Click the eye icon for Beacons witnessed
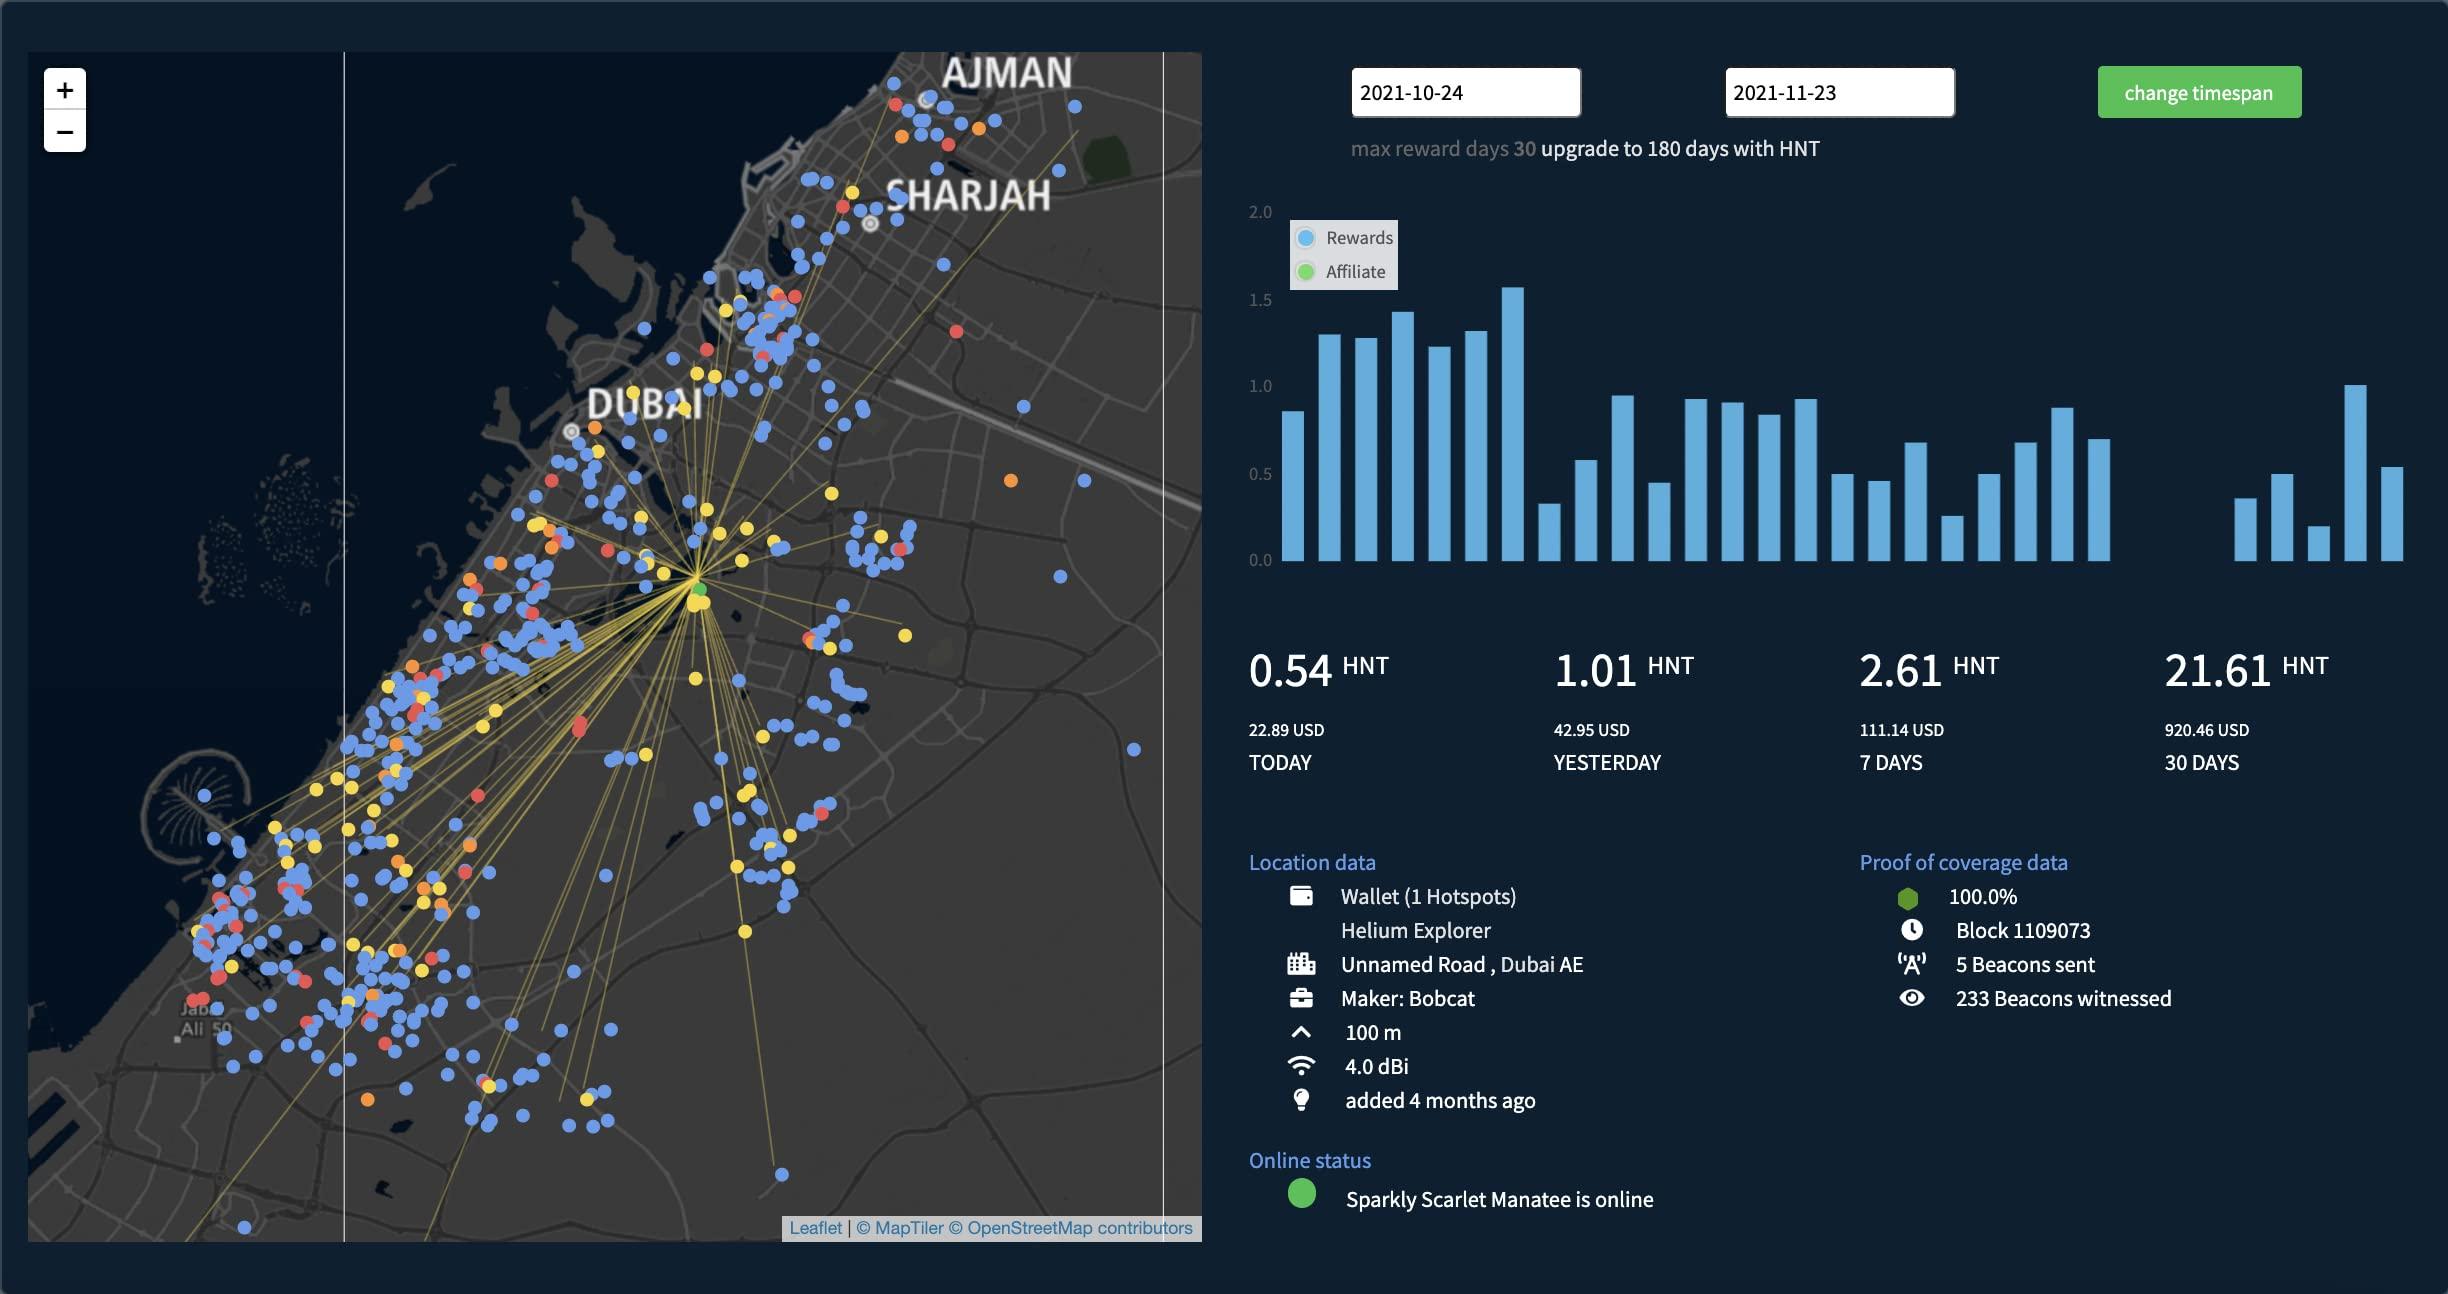Viewport: 2448px width, 1294px height. (x=1911, y=998)
